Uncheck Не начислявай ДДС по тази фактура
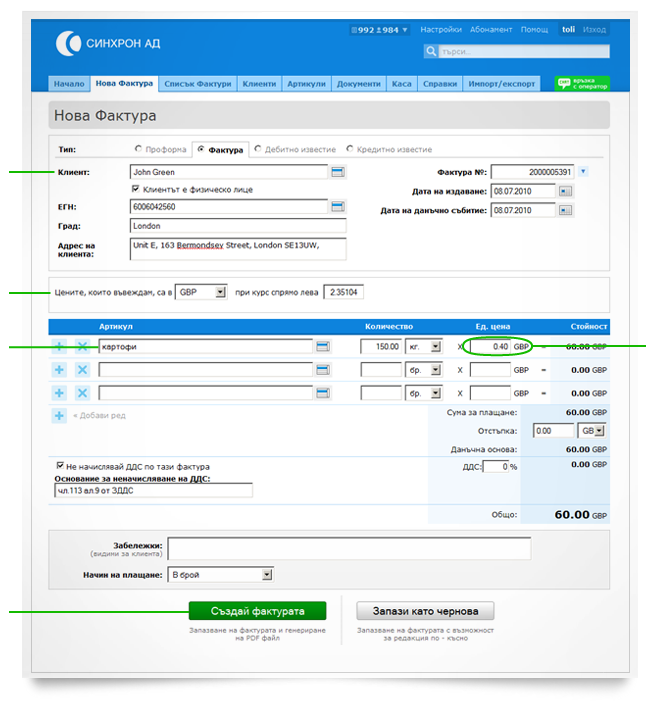The image size is (658, 702). click(60, 466)
